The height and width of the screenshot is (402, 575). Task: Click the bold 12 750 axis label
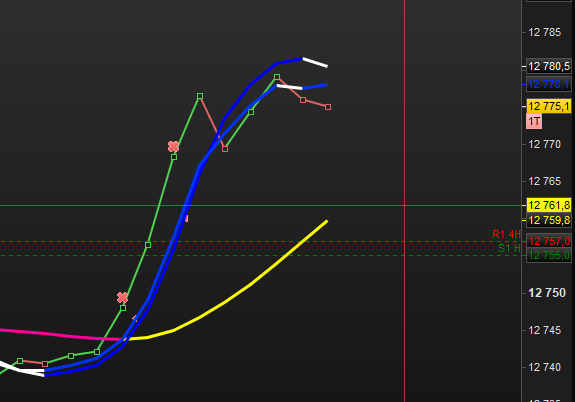click(x=547, y=293)
